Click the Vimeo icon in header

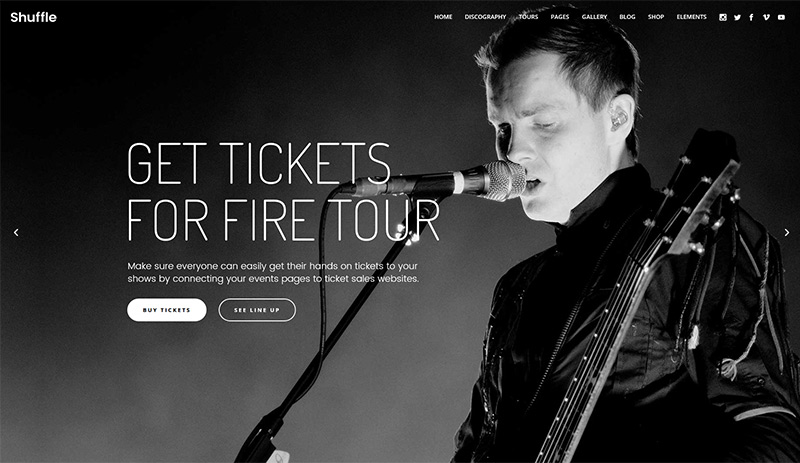[766, 17]
